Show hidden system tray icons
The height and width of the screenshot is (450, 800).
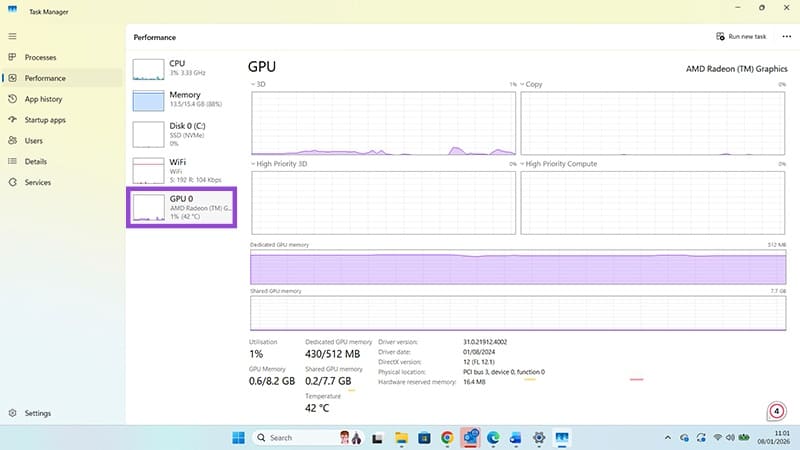667,438
